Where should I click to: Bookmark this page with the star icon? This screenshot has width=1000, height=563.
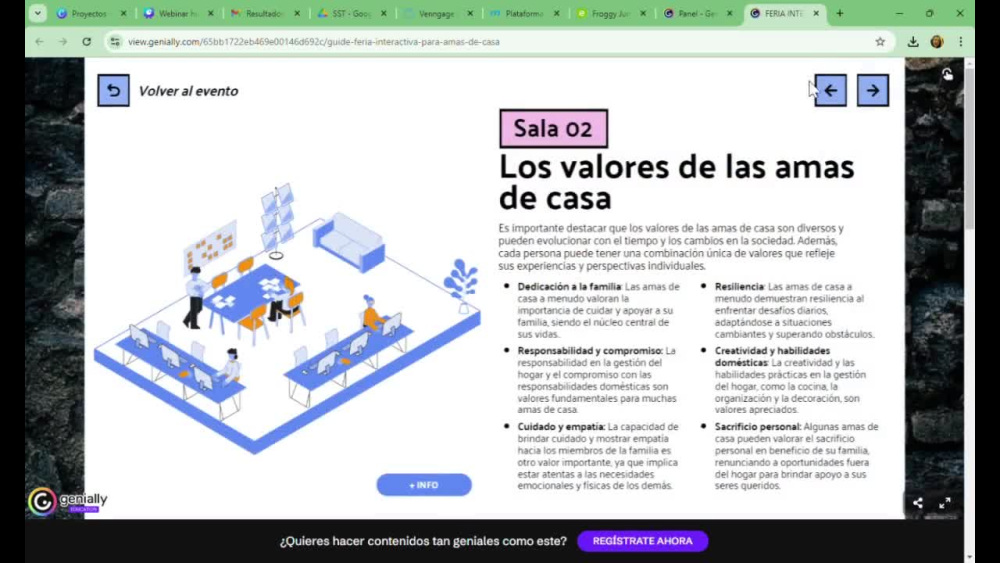pos(880,42)
